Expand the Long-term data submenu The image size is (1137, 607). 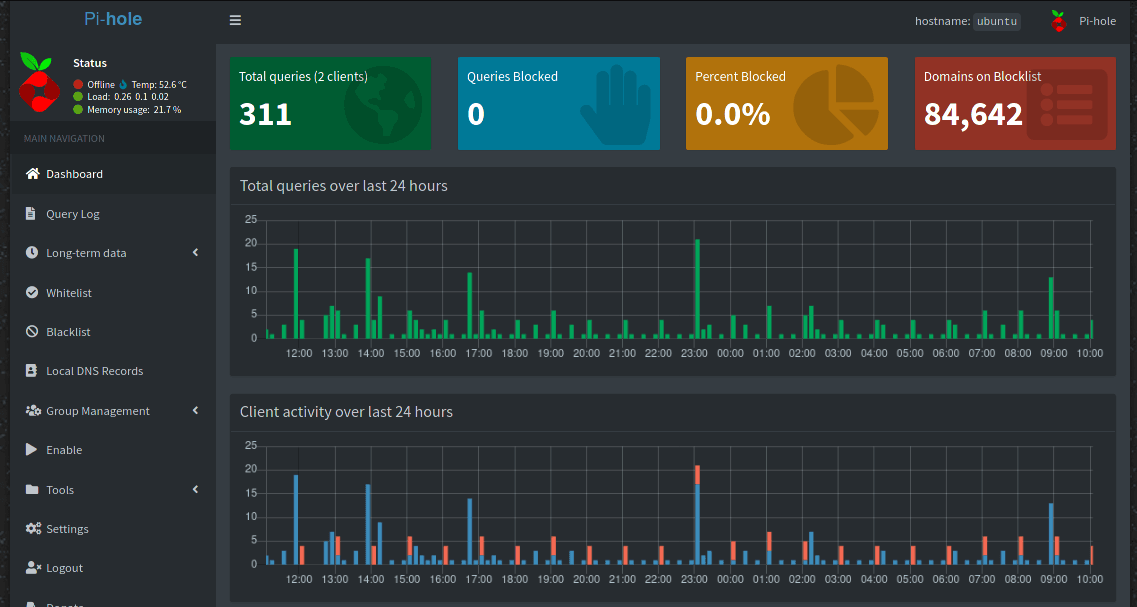[x=195, y=253]
